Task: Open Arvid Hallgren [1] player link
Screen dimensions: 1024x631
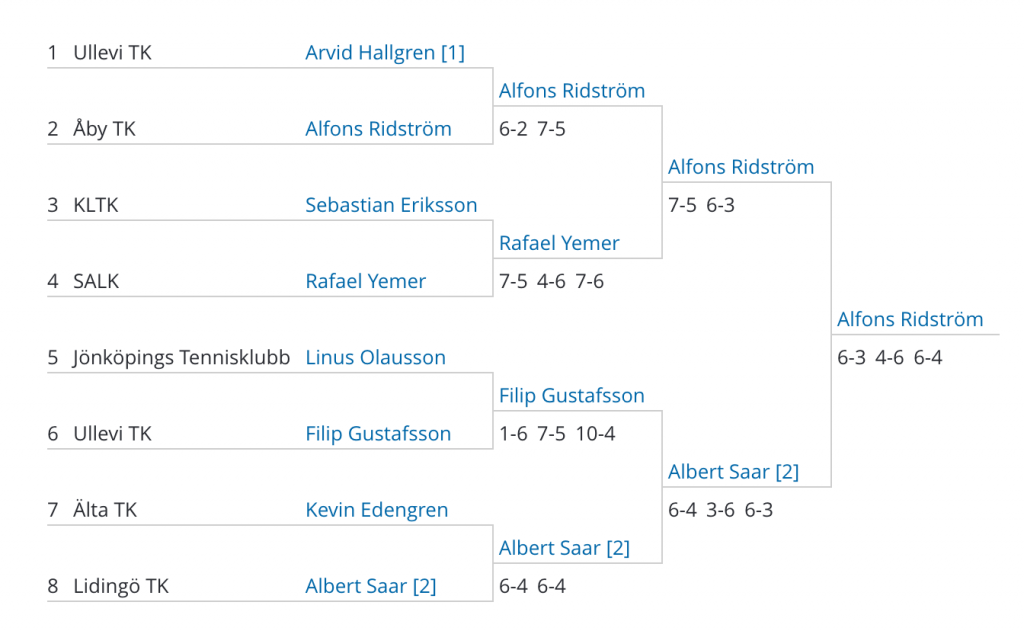Action: [385, 53]
